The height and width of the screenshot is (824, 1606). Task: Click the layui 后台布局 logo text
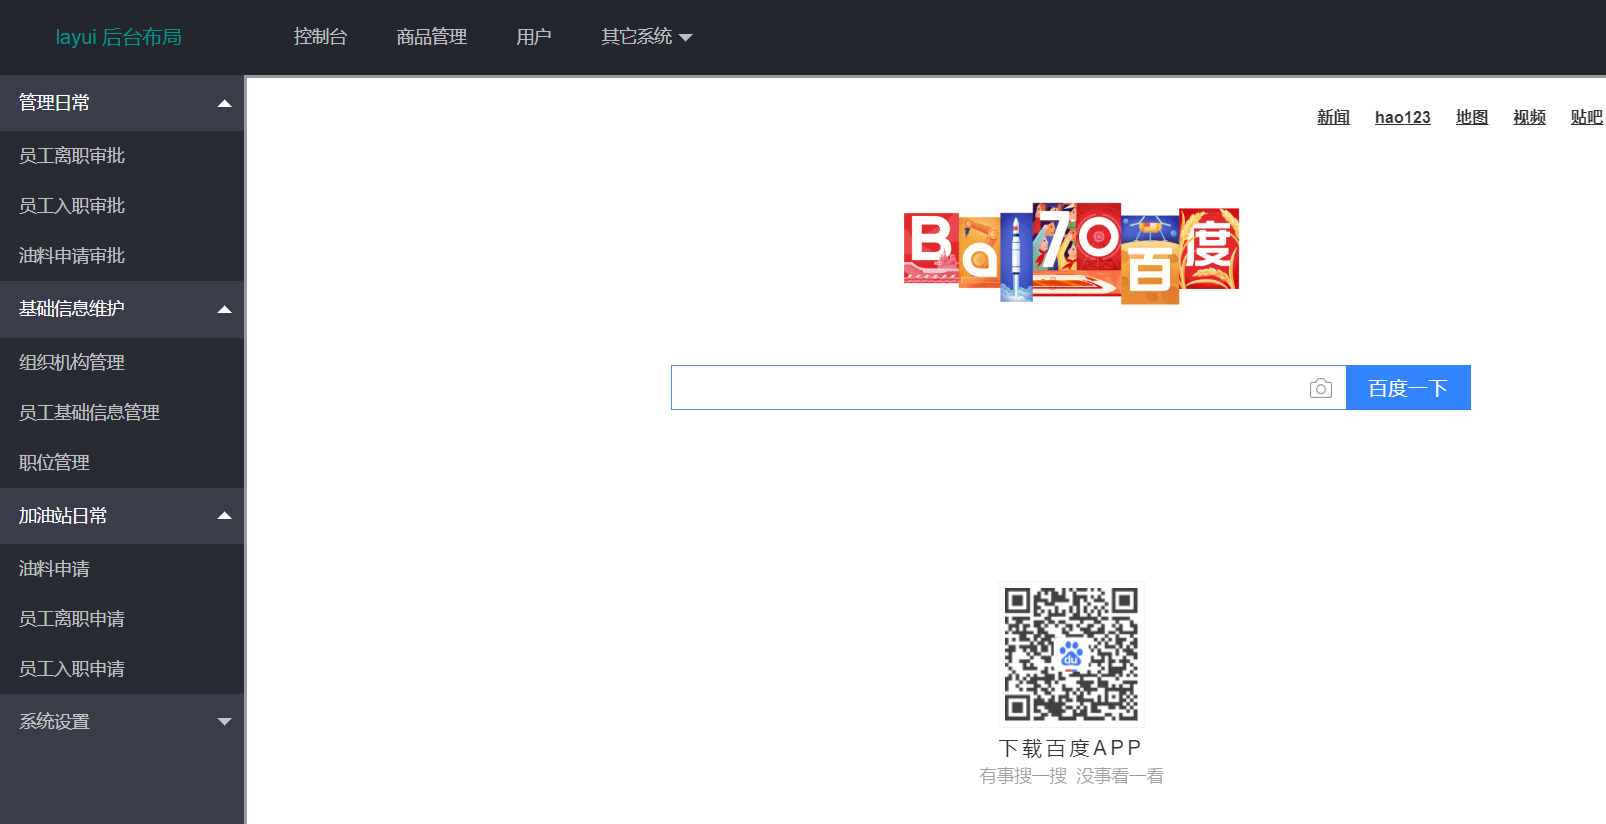(119, 37)
